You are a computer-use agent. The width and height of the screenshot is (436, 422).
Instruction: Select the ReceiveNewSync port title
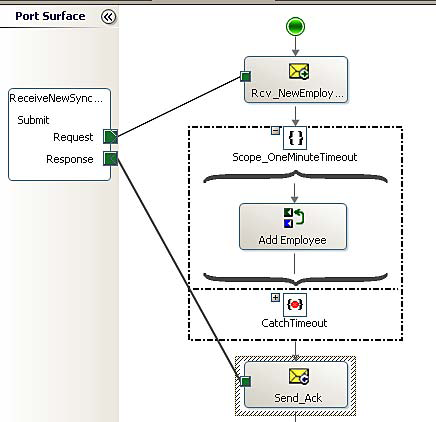coord(56,98)
